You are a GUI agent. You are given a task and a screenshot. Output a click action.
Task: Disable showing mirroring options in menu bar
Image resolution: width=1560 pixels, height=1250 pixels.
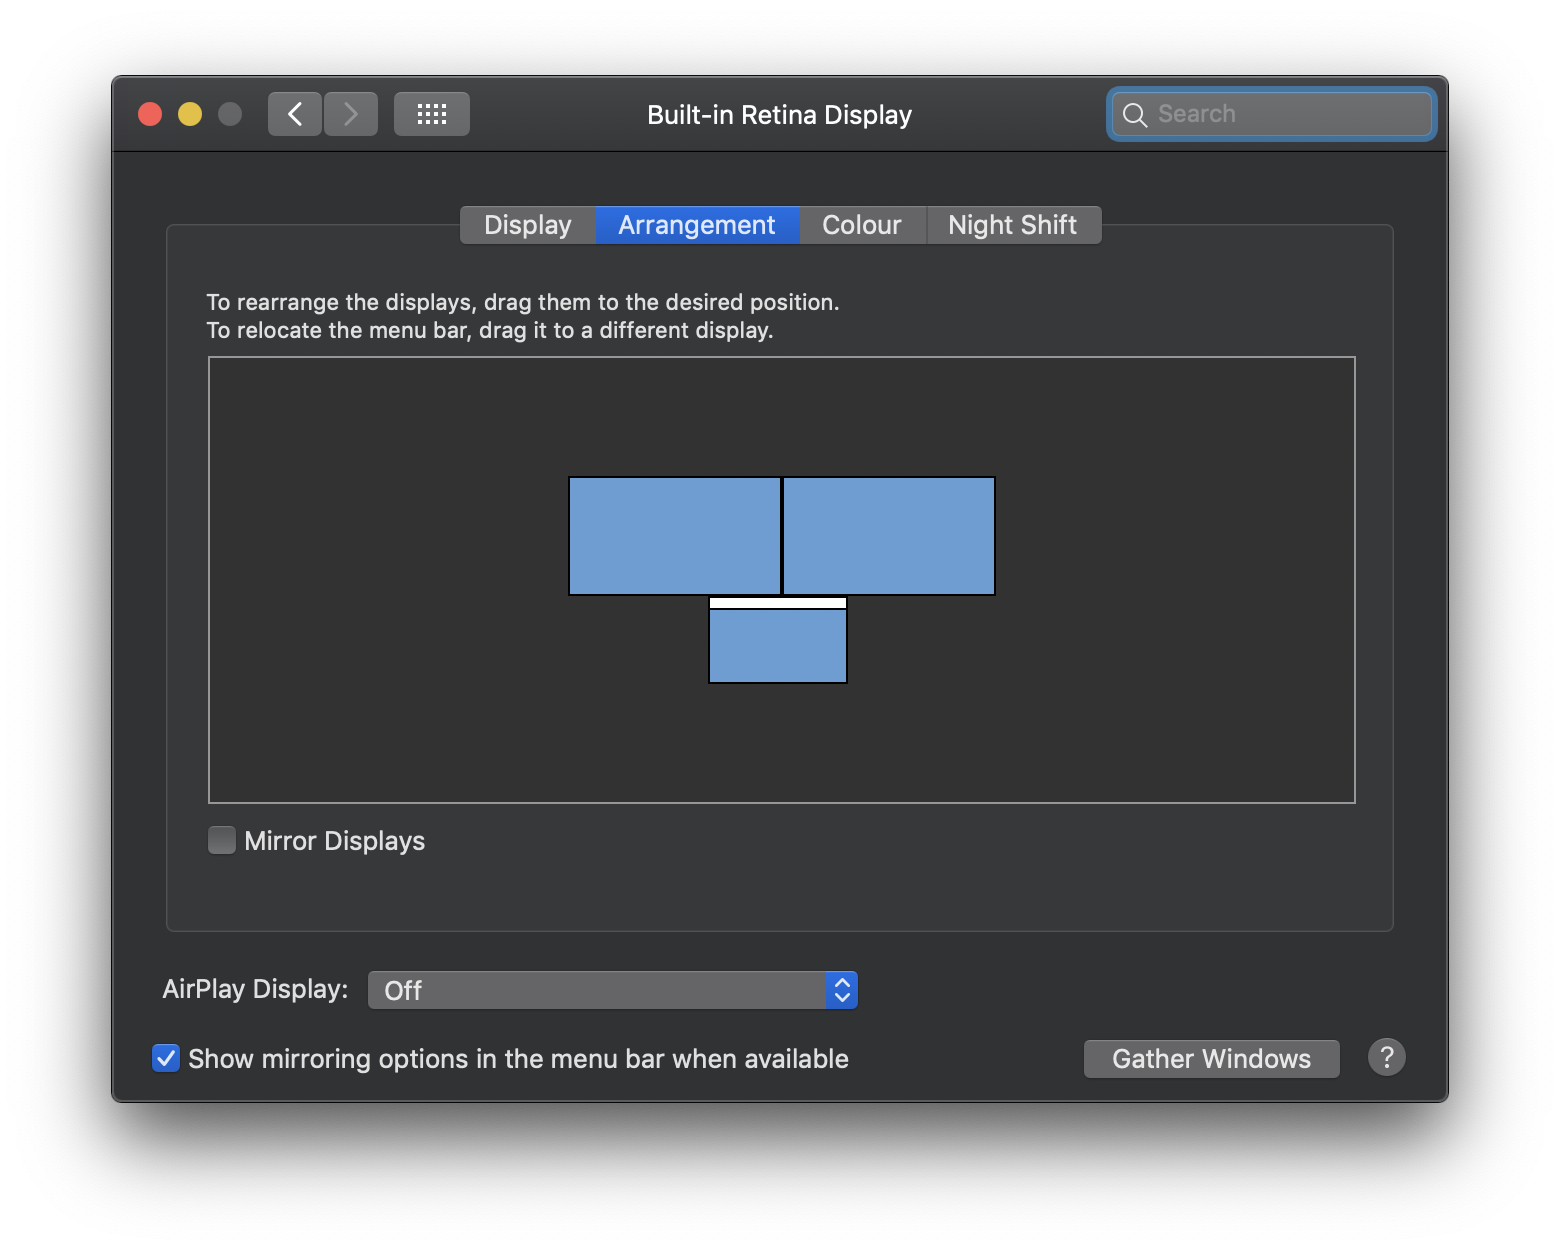[x=166, y=1058]
